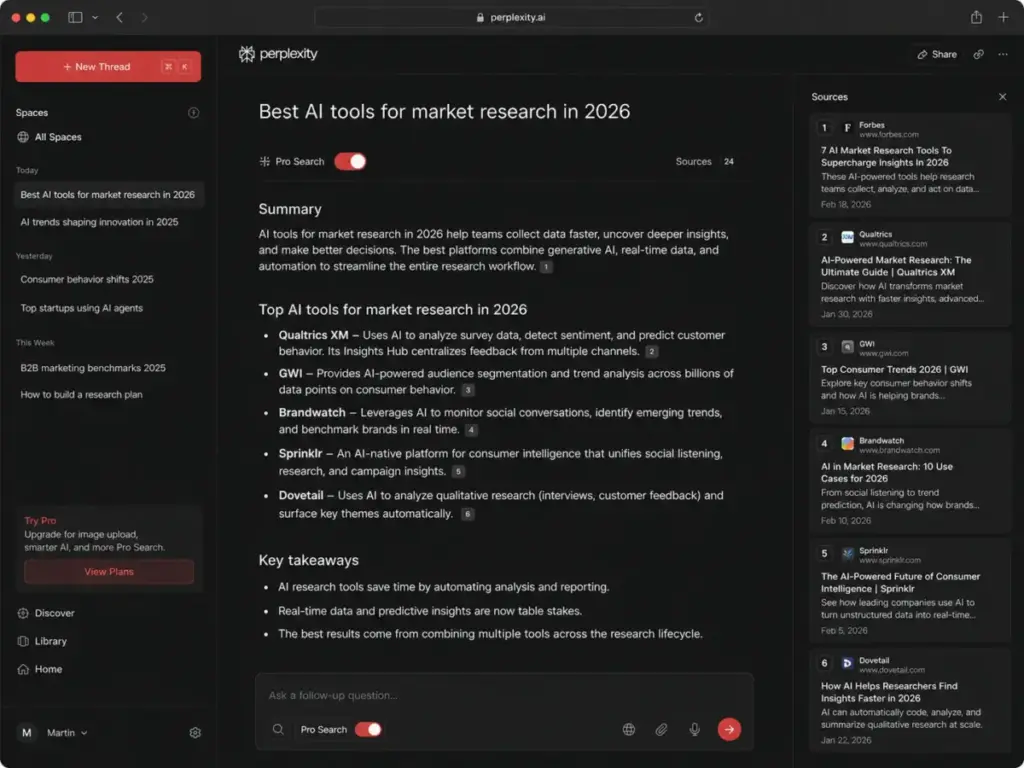Viewport: 1024px width, 768px height.
Task: Open Sprinklr AI-Powered Future source card
Action: (x=910, y=591)
